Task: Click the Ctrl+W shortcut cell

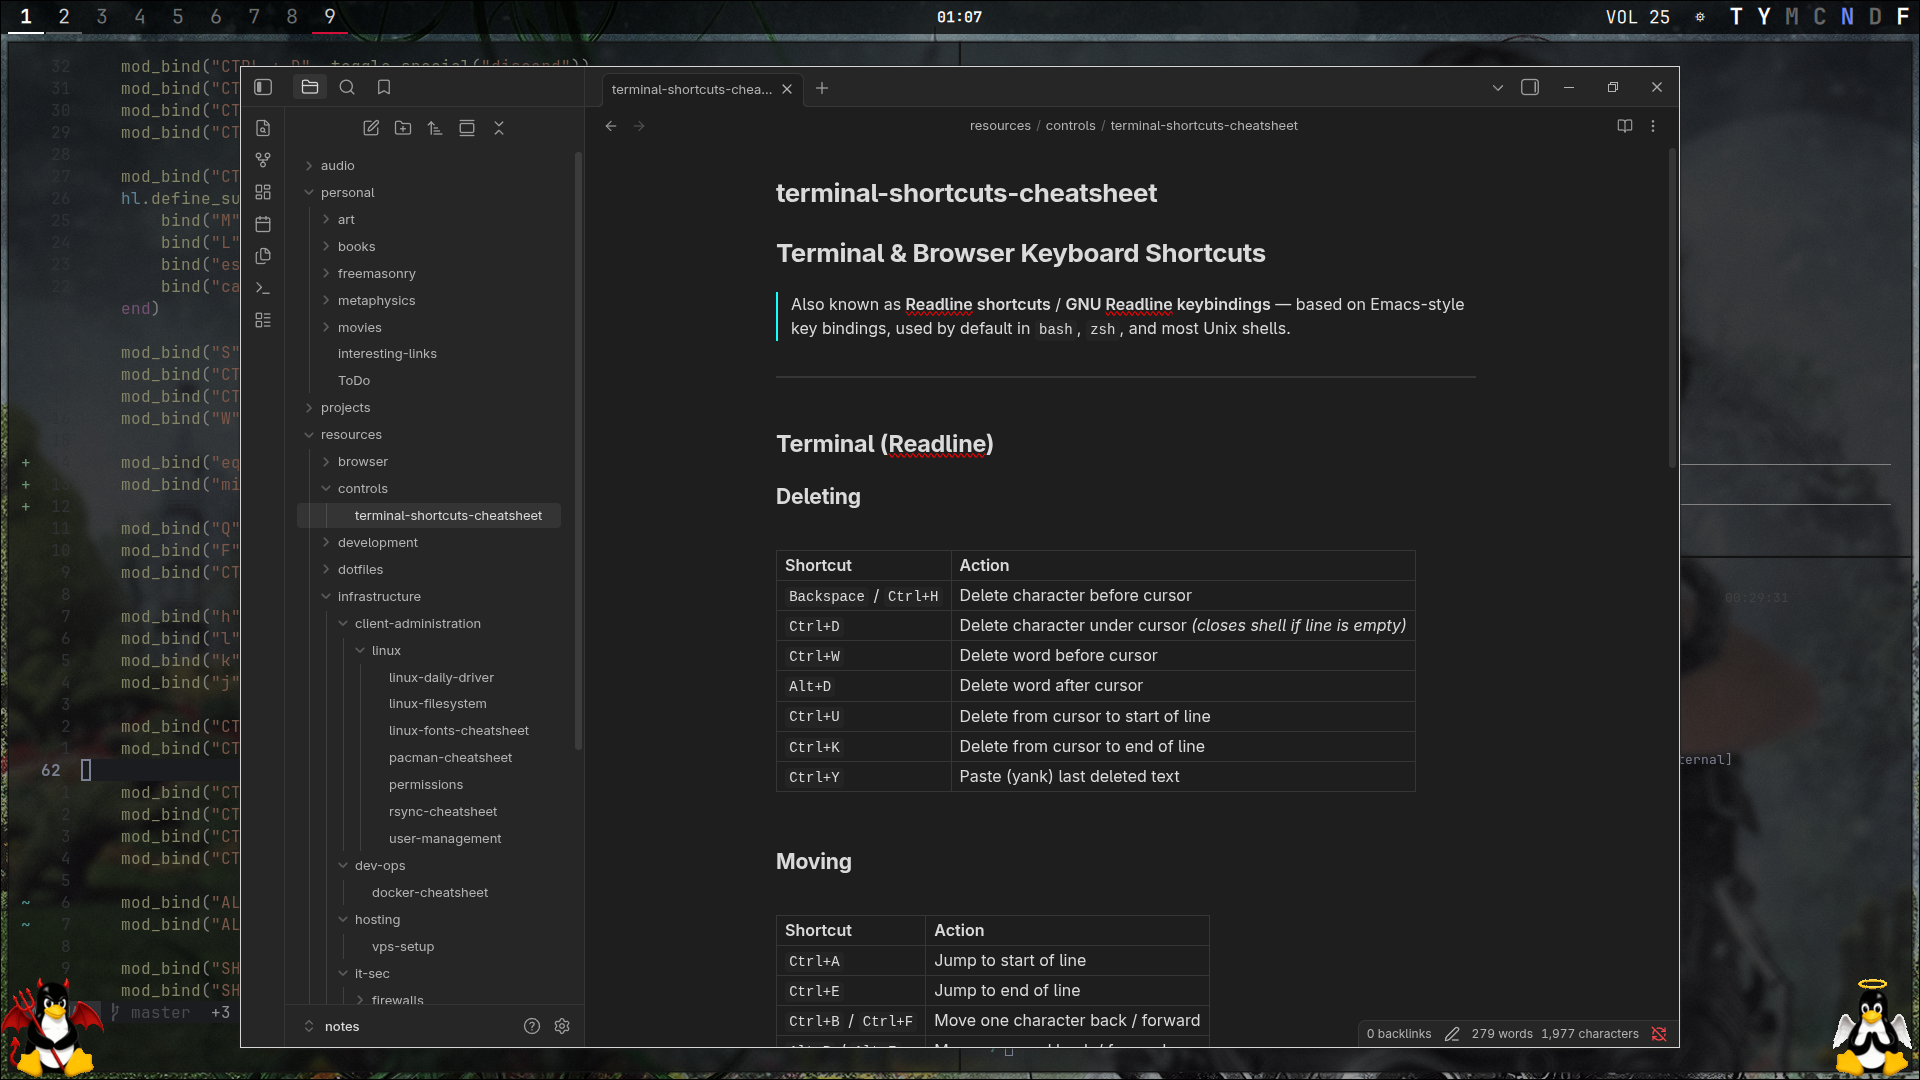Action: (x=863, y=656)
